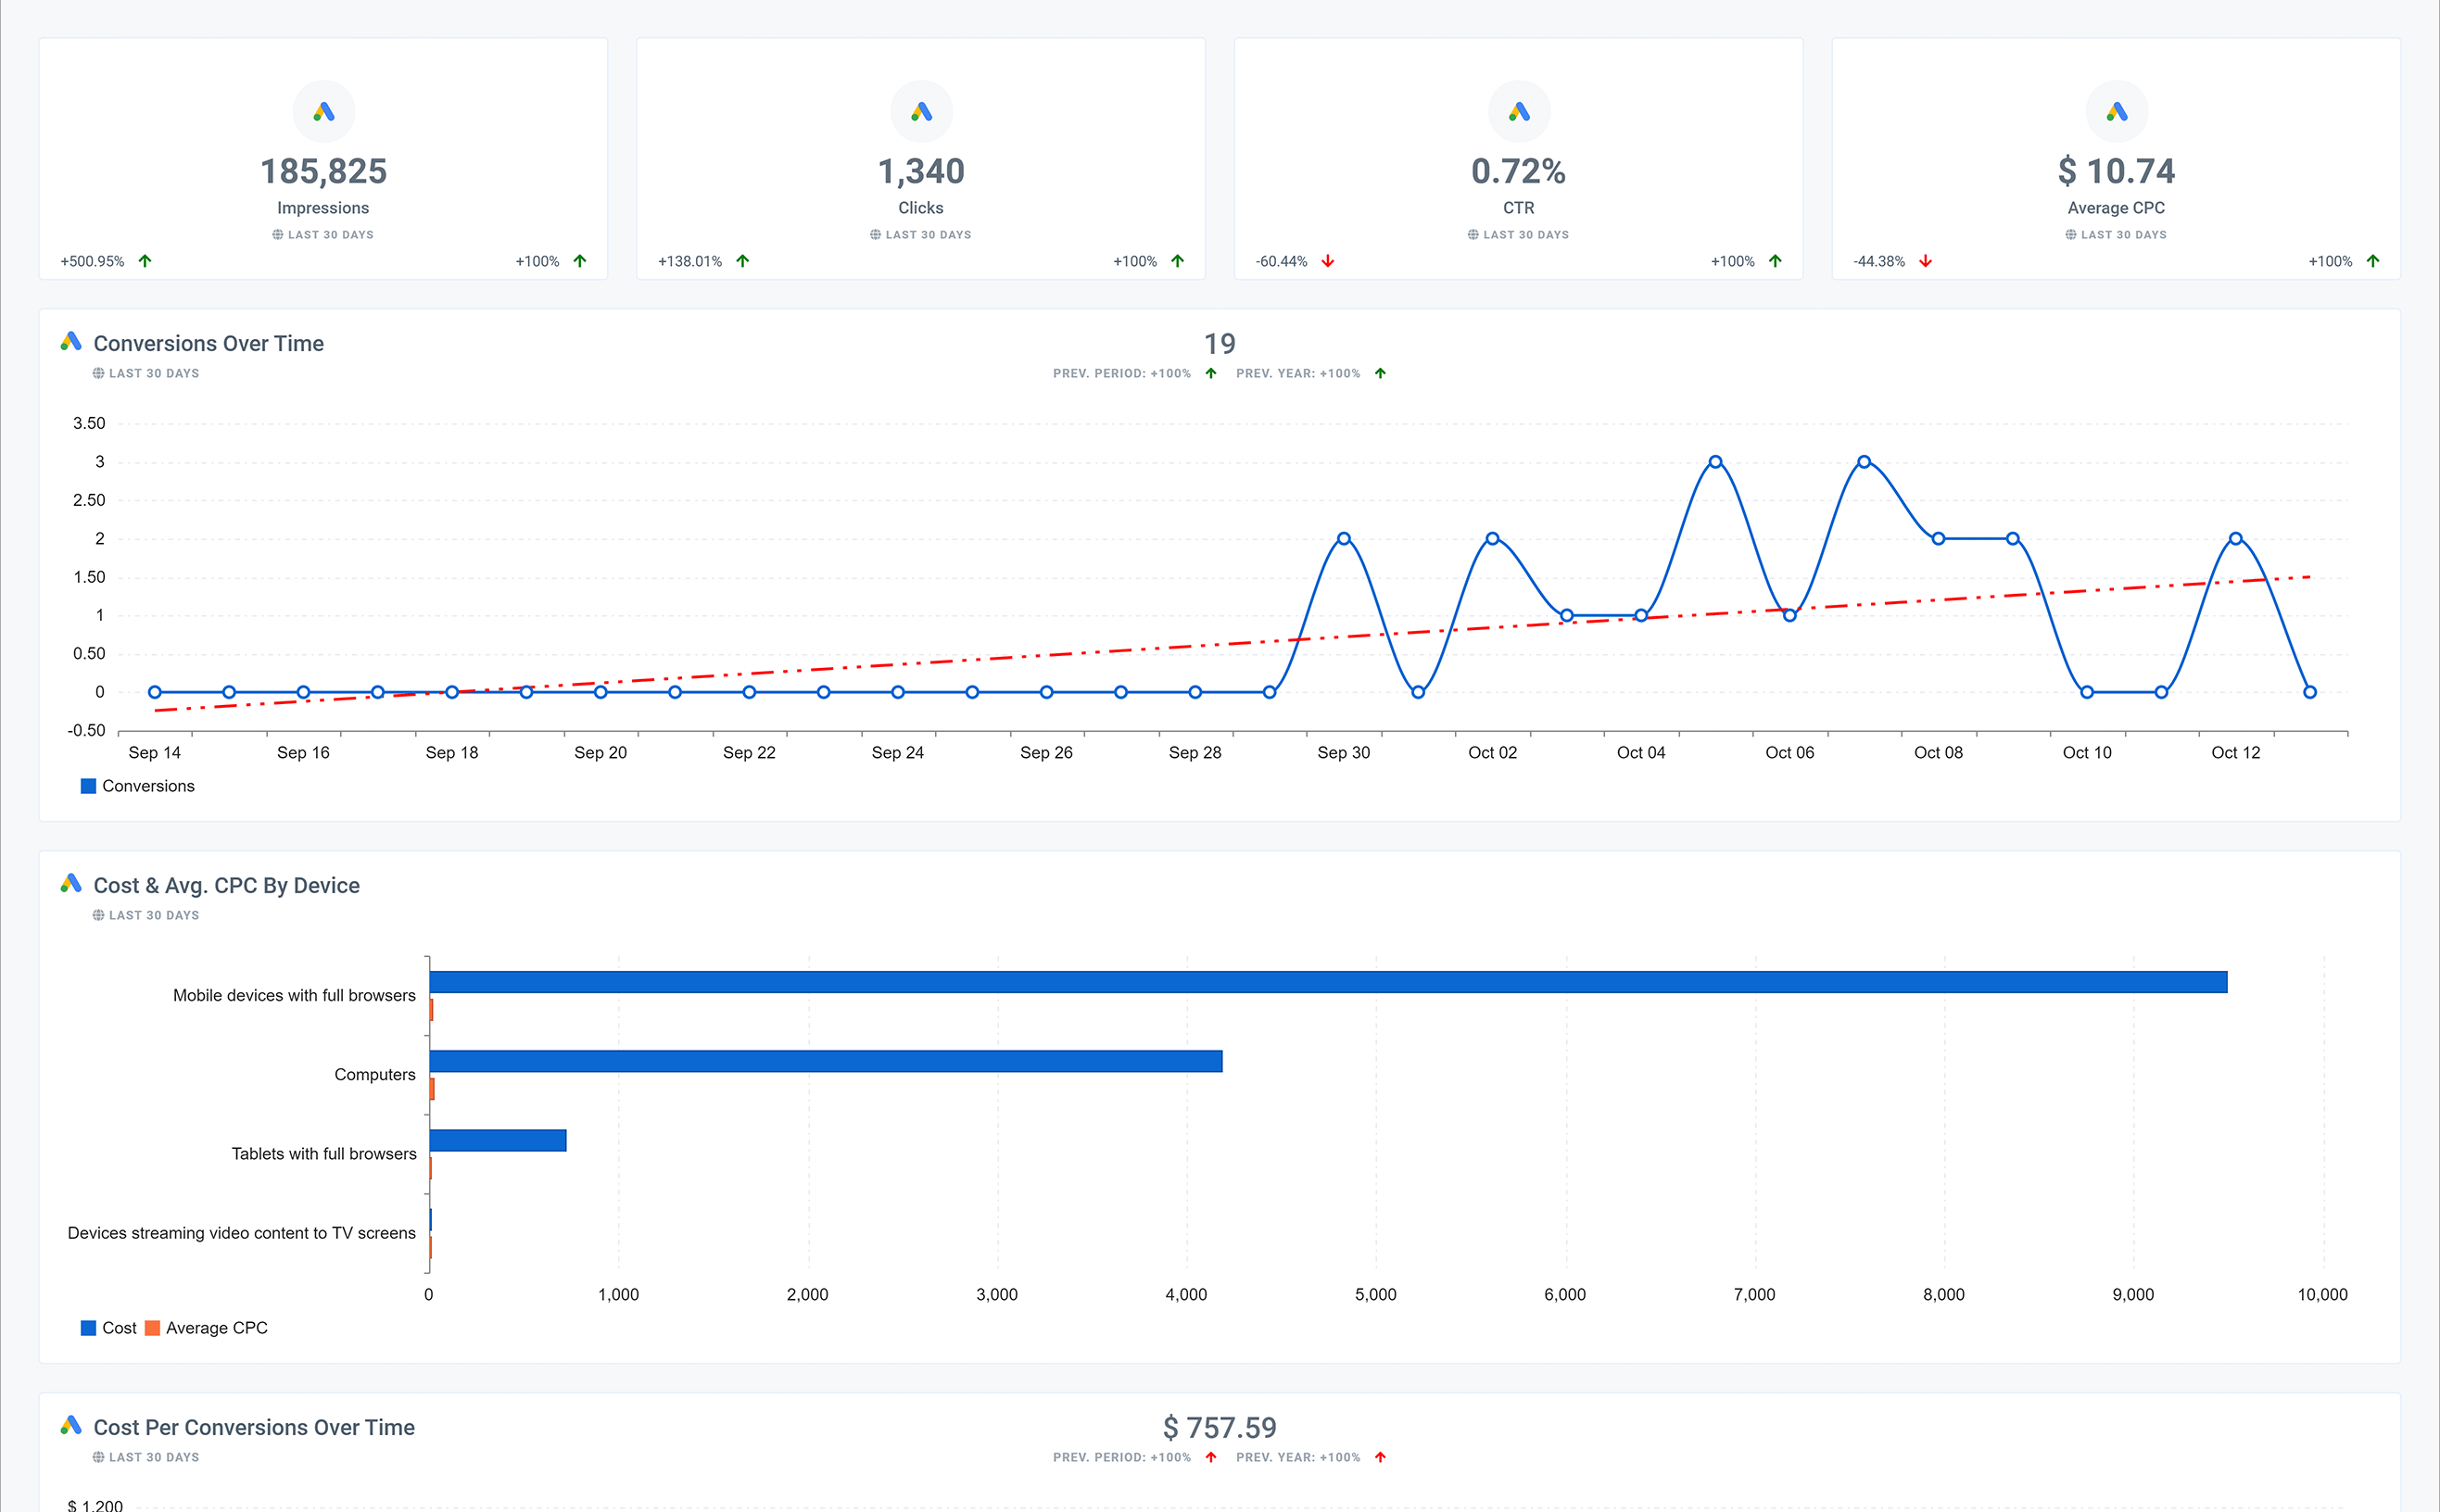Image resolution: width=2440 pixels, height=1512 pixels.
Task: Select the $ 10.74 Average CPC value
Action: click(2116, 171)
